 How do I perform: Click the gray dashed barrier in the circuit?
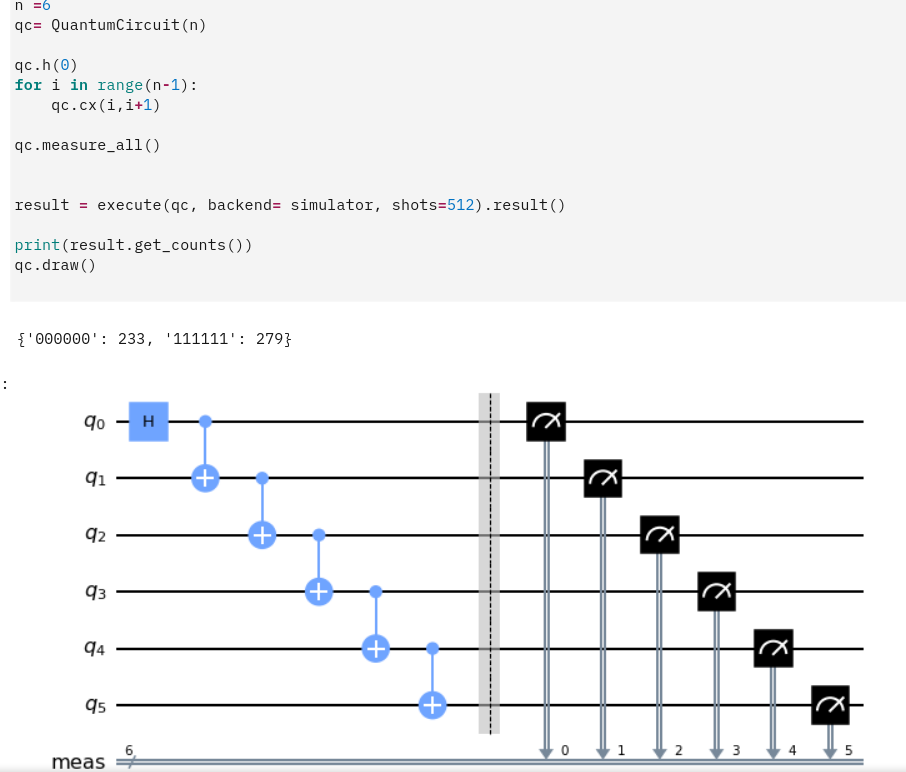click(489, 563)
